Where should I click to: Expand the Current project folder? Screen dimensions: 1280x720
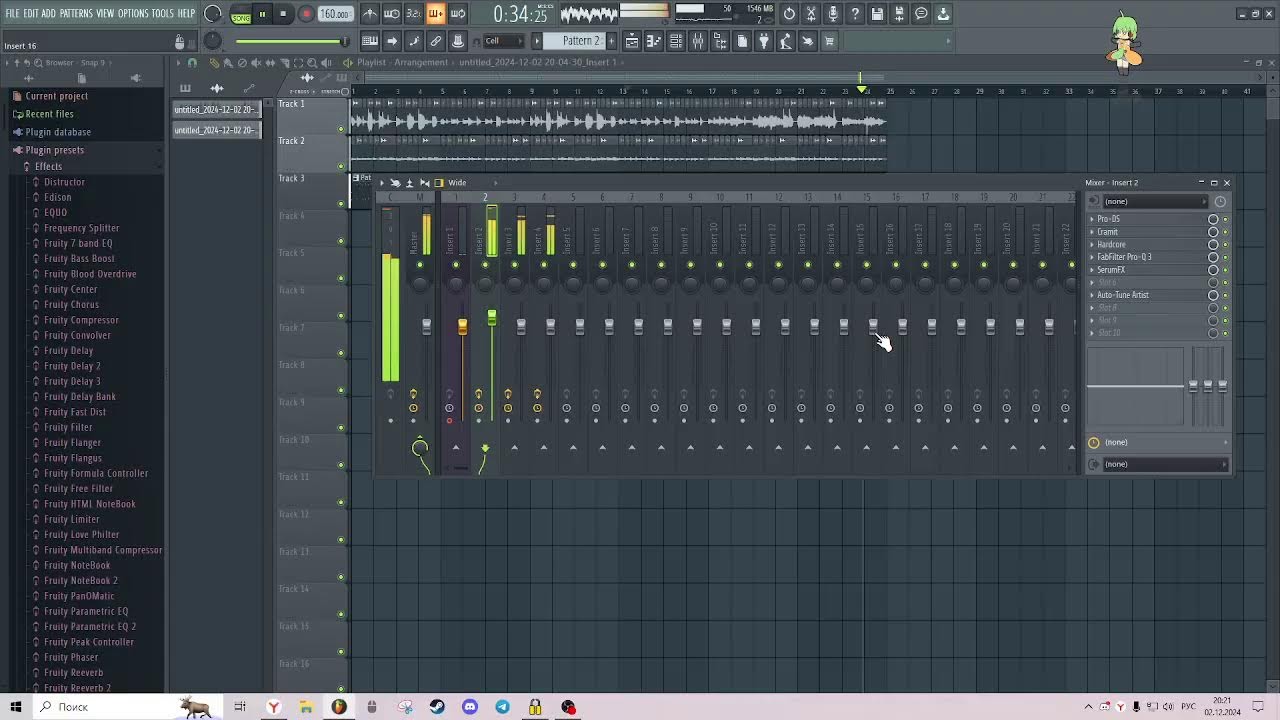(56, 96)
